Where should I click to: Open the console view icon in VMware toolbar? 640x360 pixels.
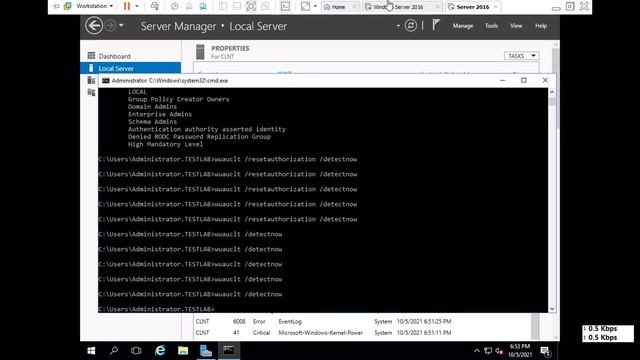click(285, 6)
